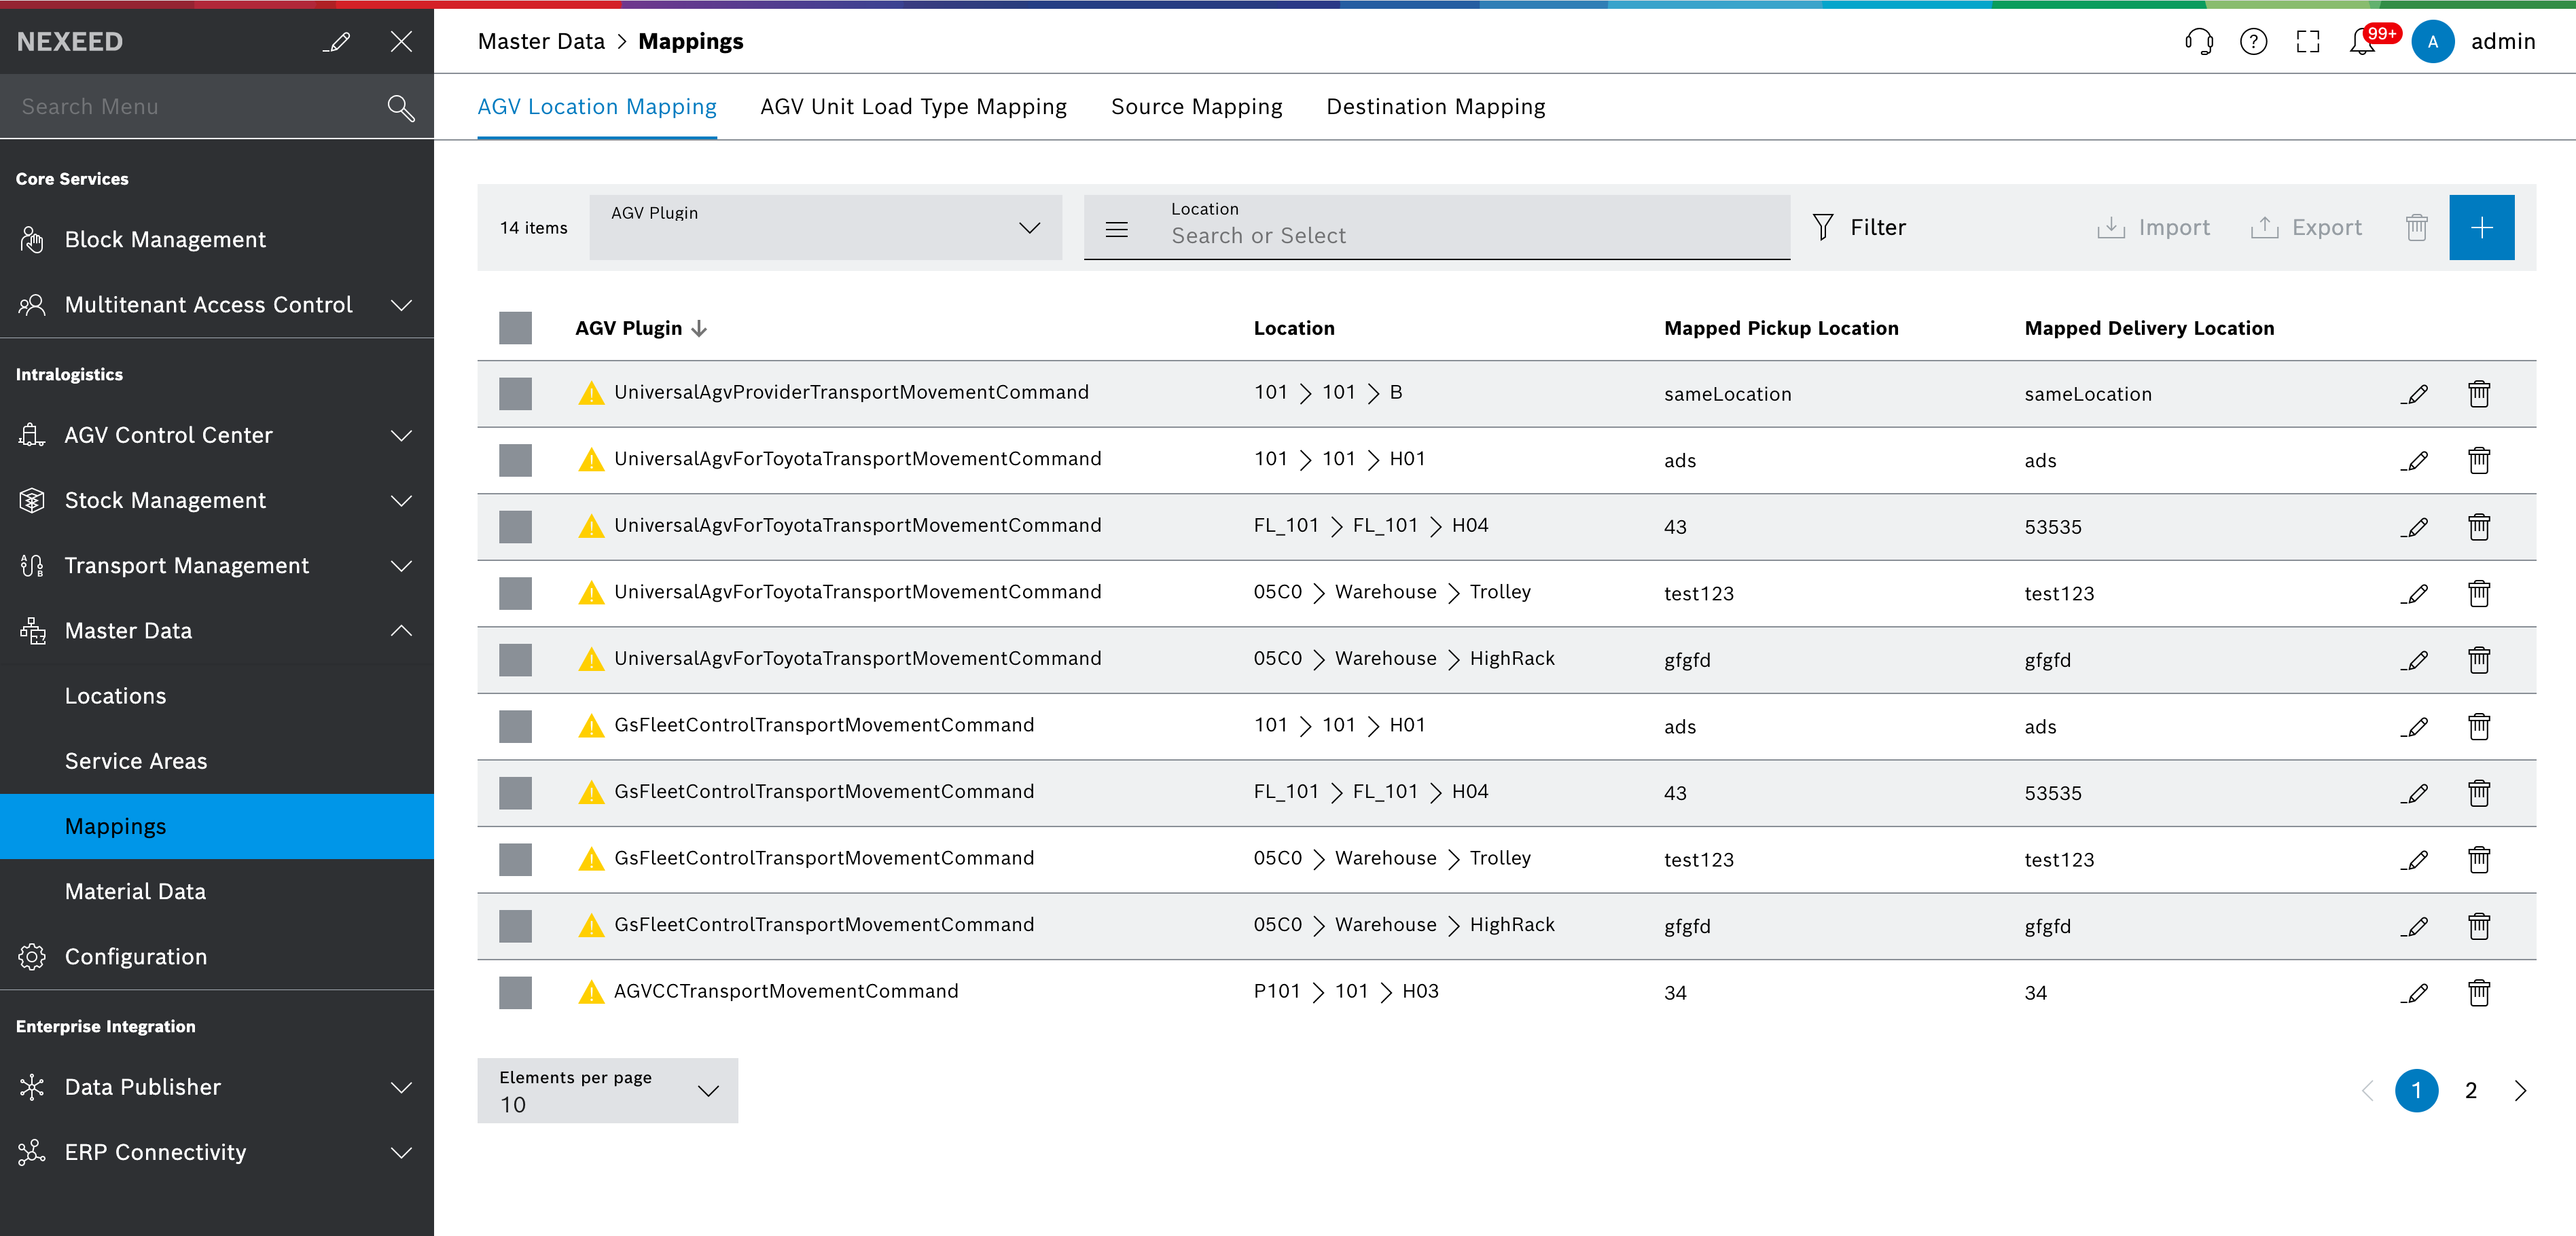Open the help question mark icon
The width and height of the screenshot is (2576, 1236).
pos(2253,41)
